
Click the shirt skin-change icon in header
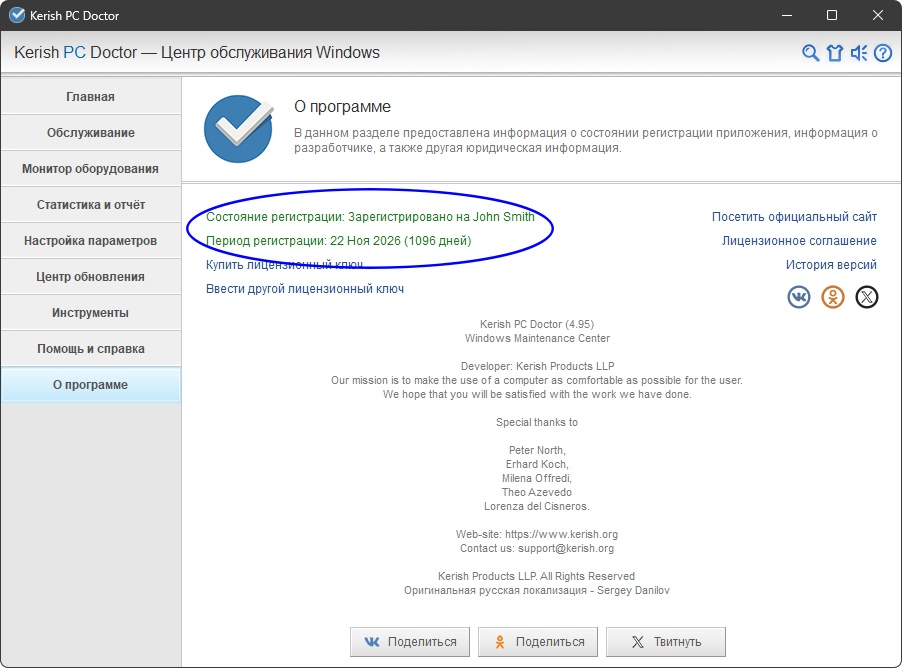[835, 53]
